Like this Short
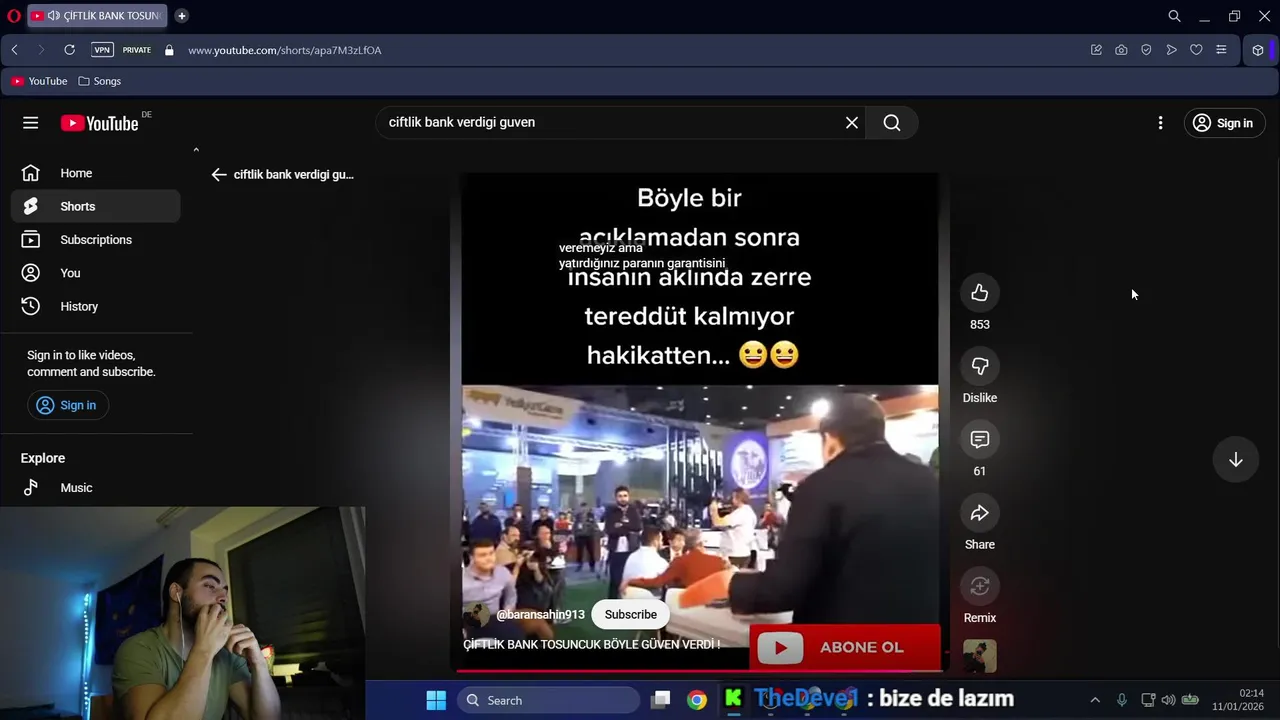1280x720 pixels. pos(980,293)
